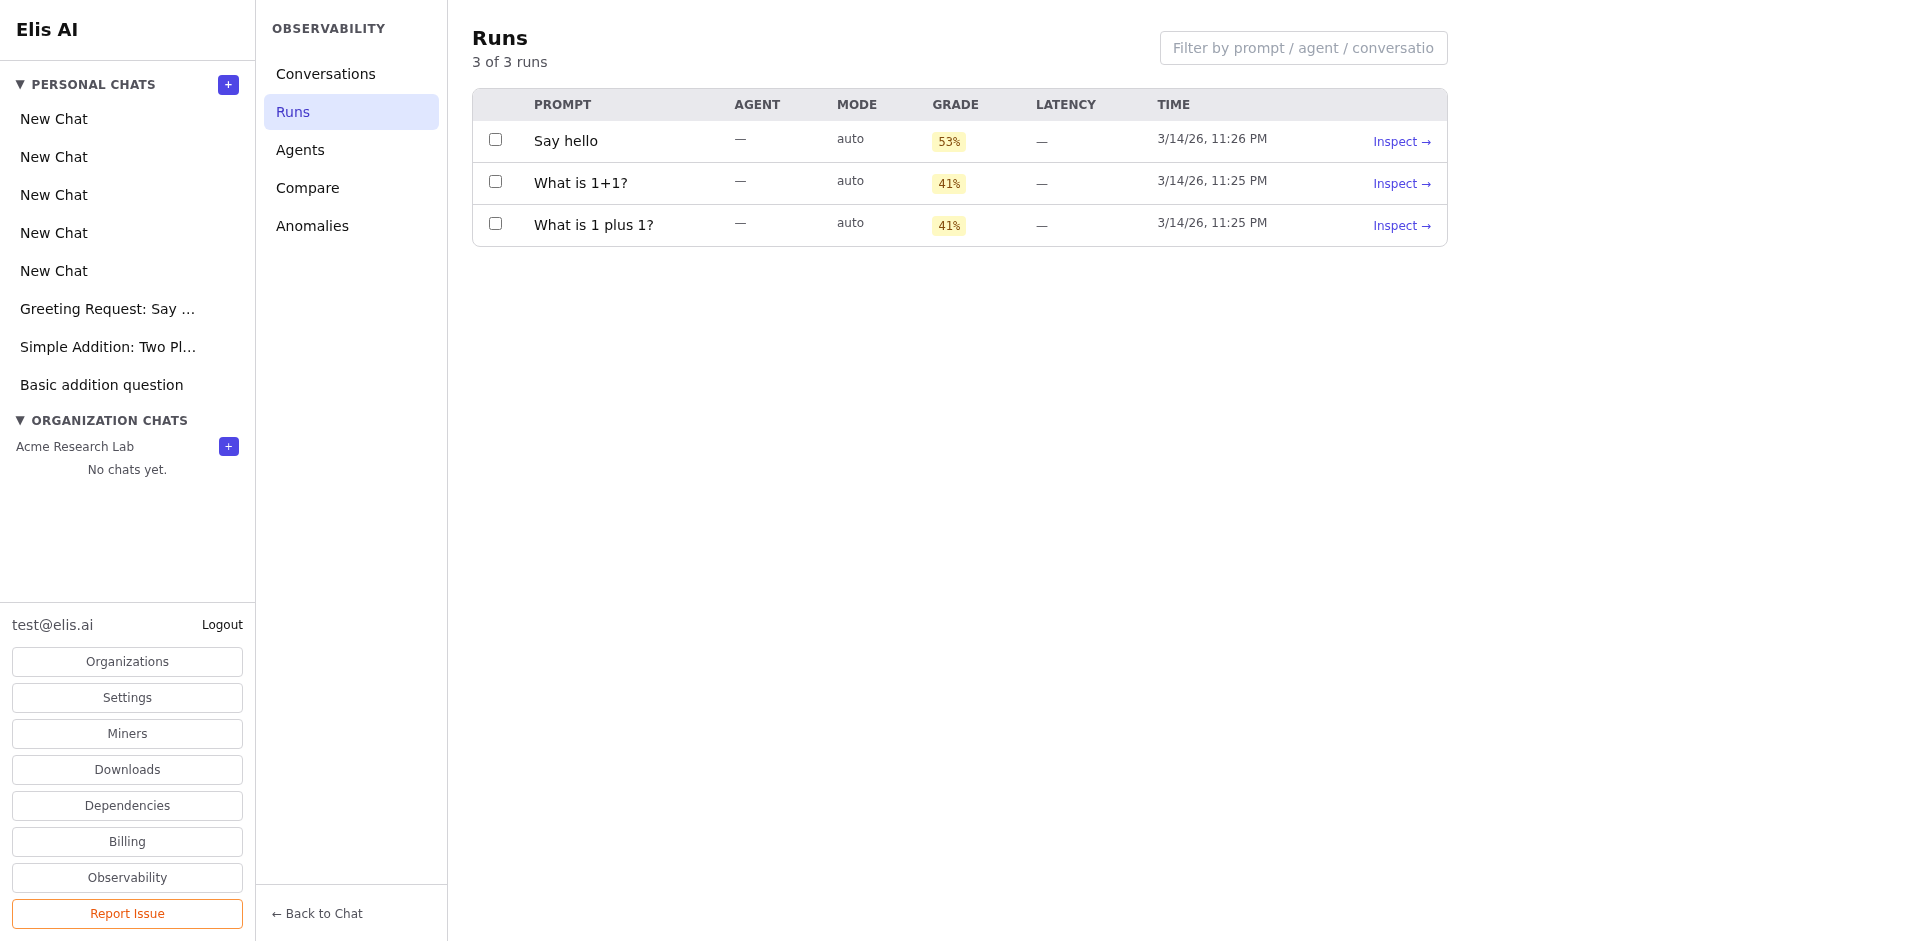Check the checkbox for the "Say hello" run

[495, 139]
